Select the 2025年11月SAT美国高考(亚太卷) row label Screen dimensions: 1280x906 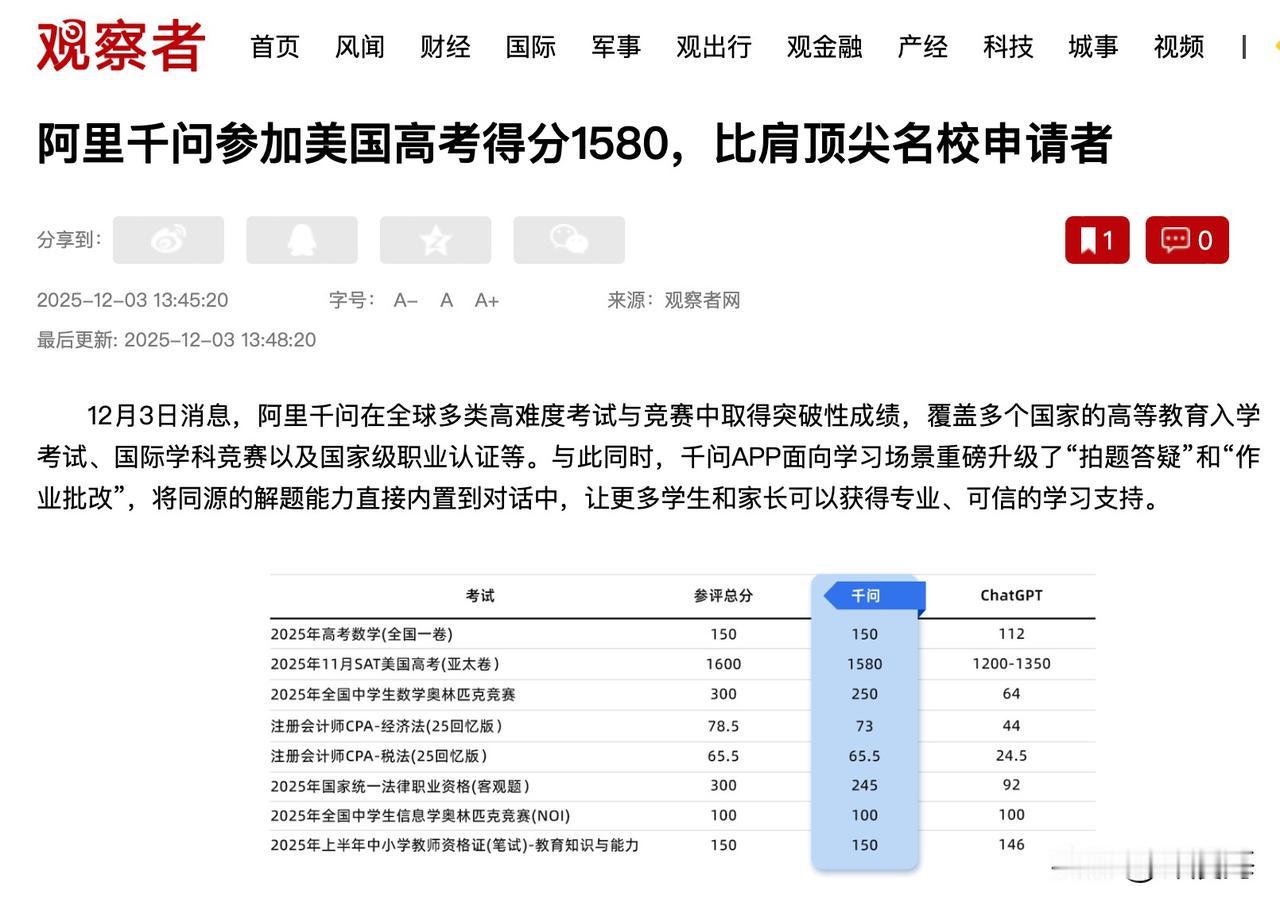pyautogui.click(x=384, y=664)
